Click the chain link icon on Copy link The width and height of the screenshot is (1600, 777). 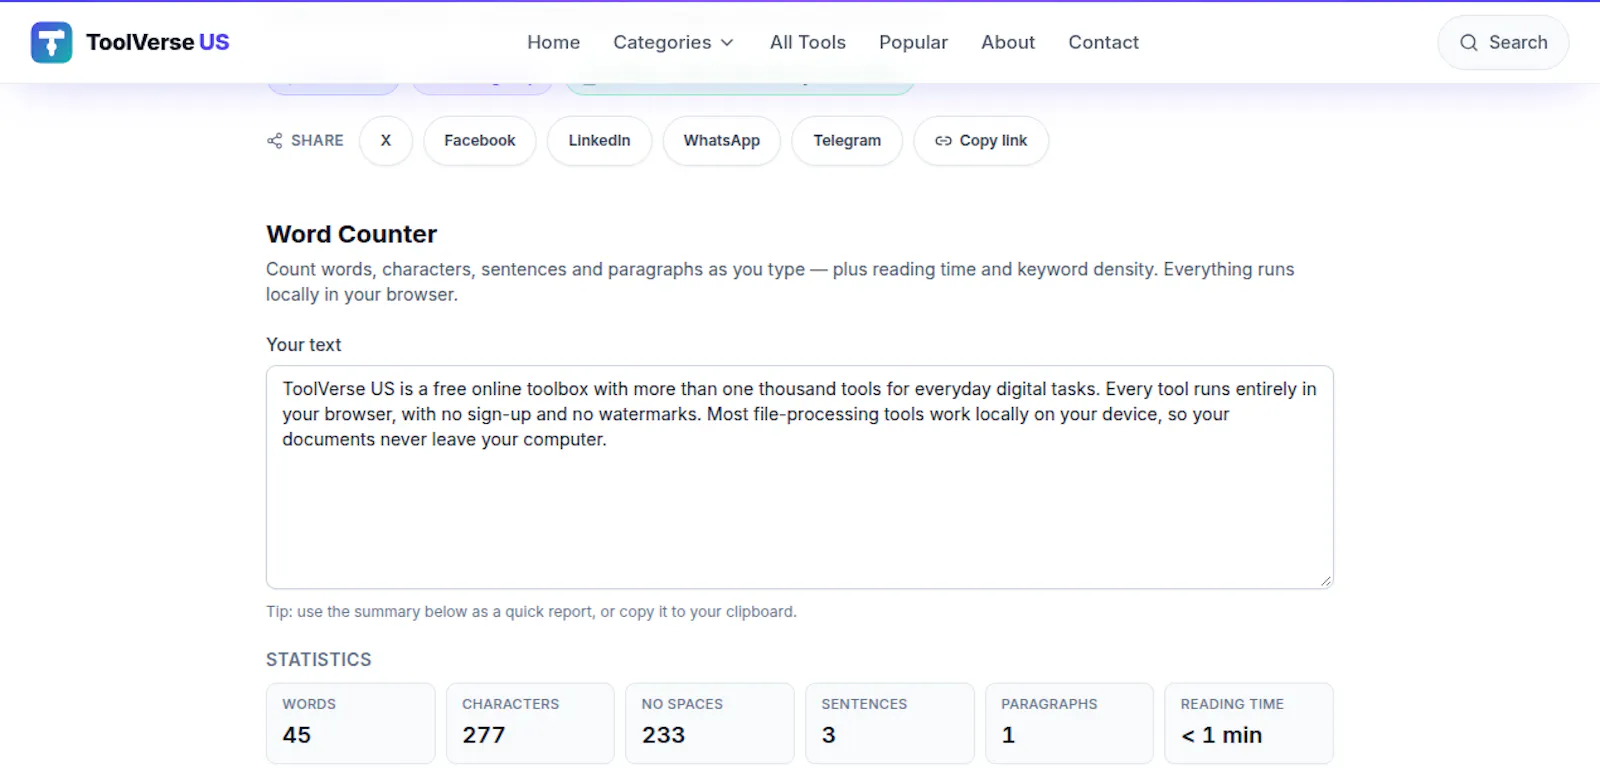point(943,141)
